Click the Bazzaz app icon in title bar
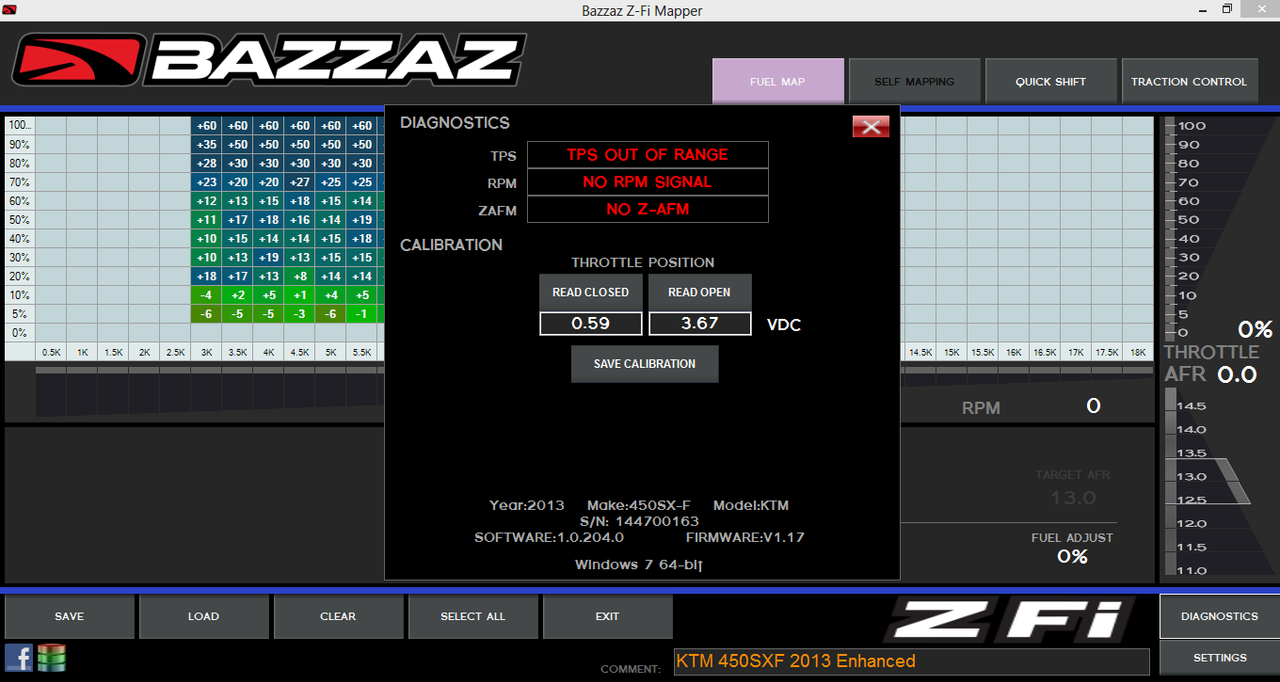 (11, 10)
